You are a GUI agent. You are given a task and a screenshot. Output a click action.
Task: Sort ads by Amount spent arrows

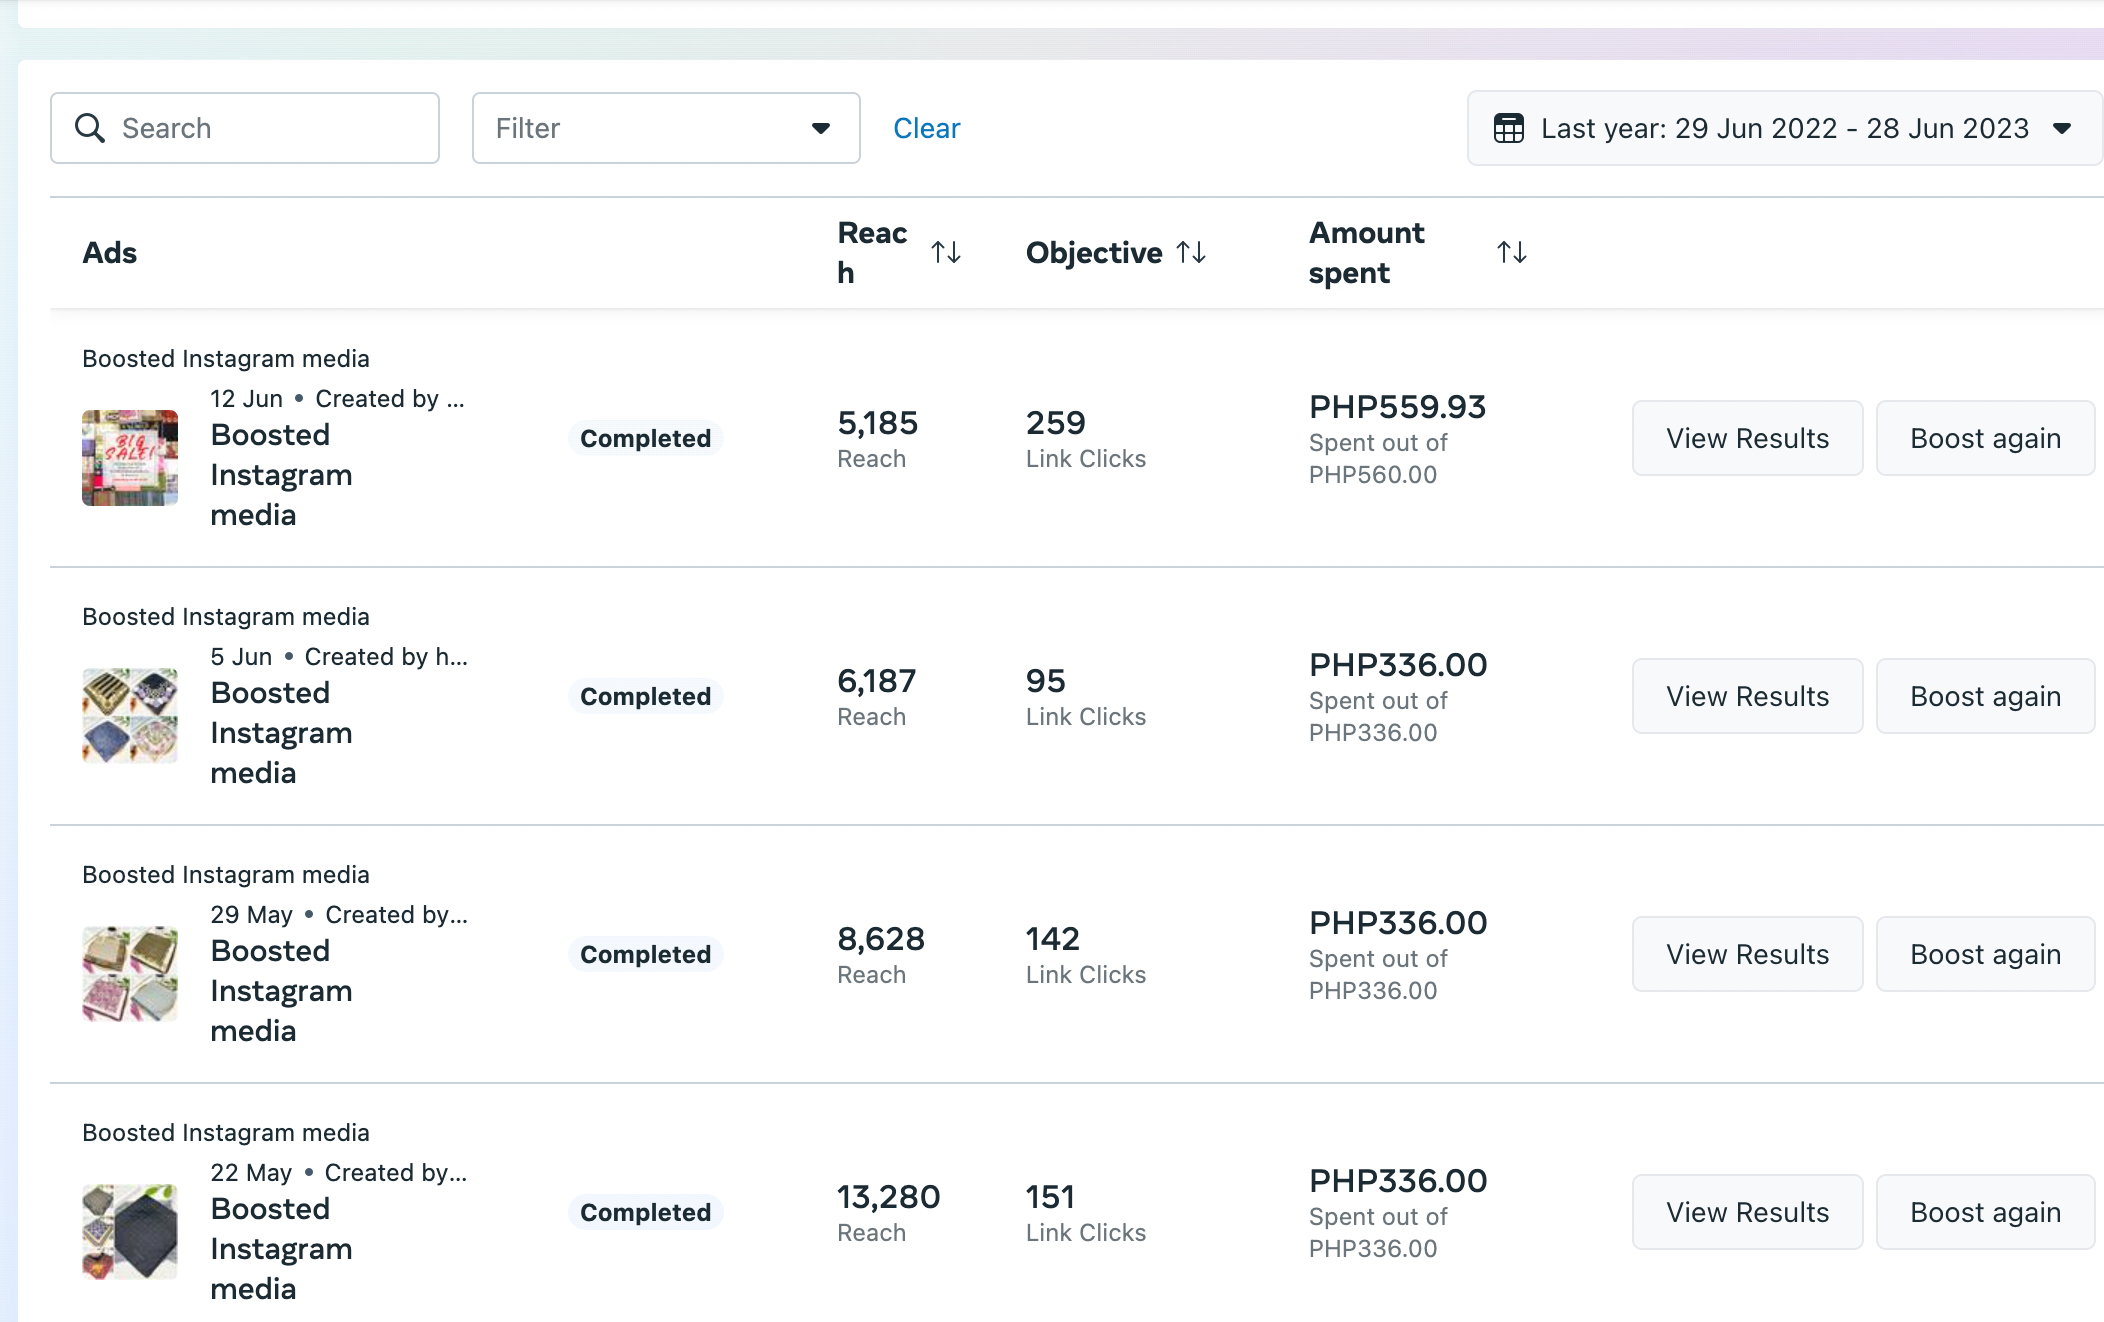[1511, 252]
